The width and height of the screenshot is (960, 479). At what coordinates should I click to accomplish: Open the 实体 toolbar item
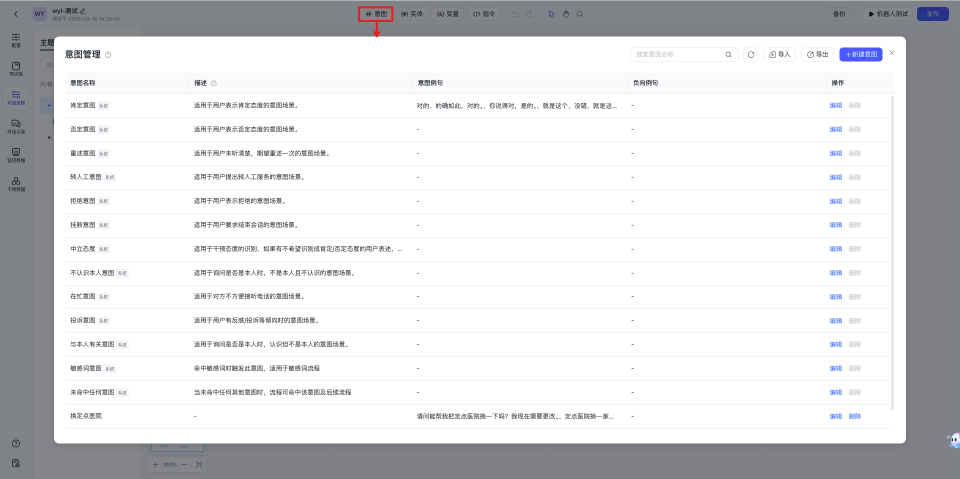[x=411, y=14]
